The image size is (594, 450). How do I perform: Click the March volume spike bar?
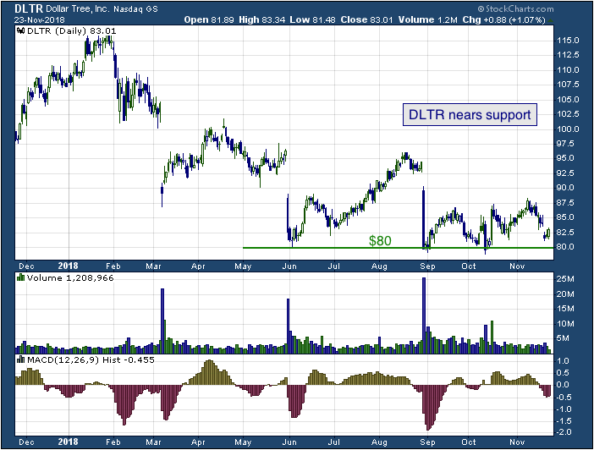coord(163,321)
